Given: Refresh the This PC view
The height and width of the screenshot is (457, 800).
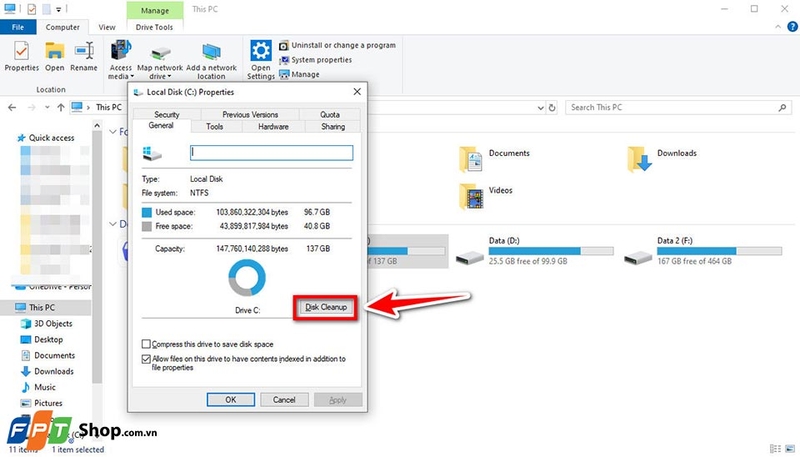Looking at the screenshot, I should pos(552,108).
